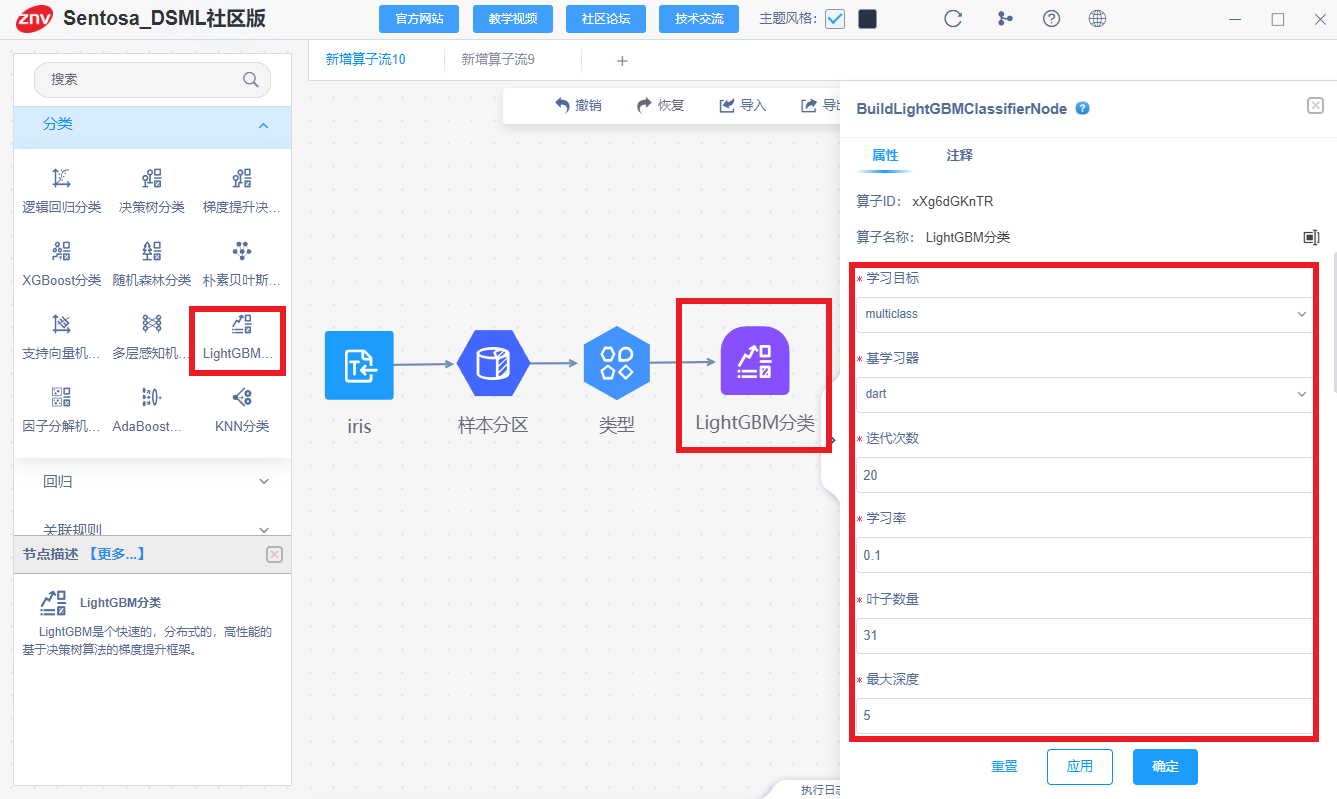Click the 社区论坛 button
Image resolution: width=1337 pixels, height=799 pixels.
(606, 19)
